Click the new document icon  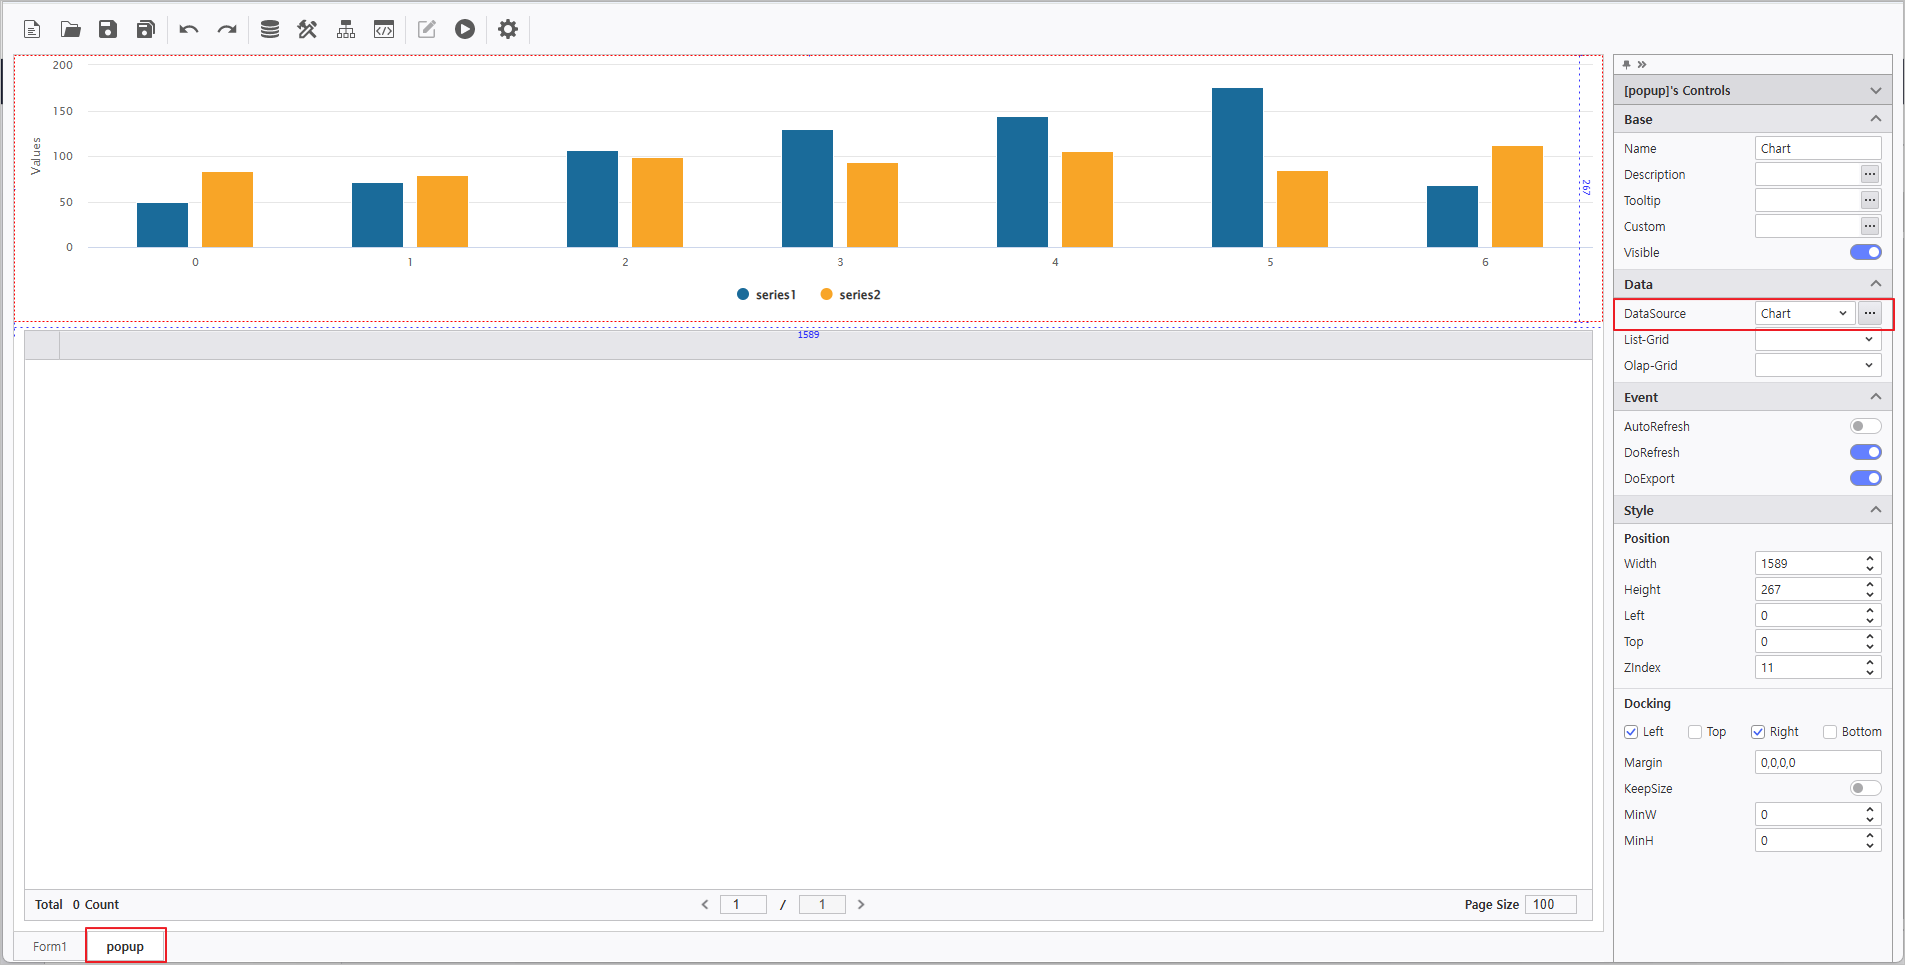click(32, 29)
